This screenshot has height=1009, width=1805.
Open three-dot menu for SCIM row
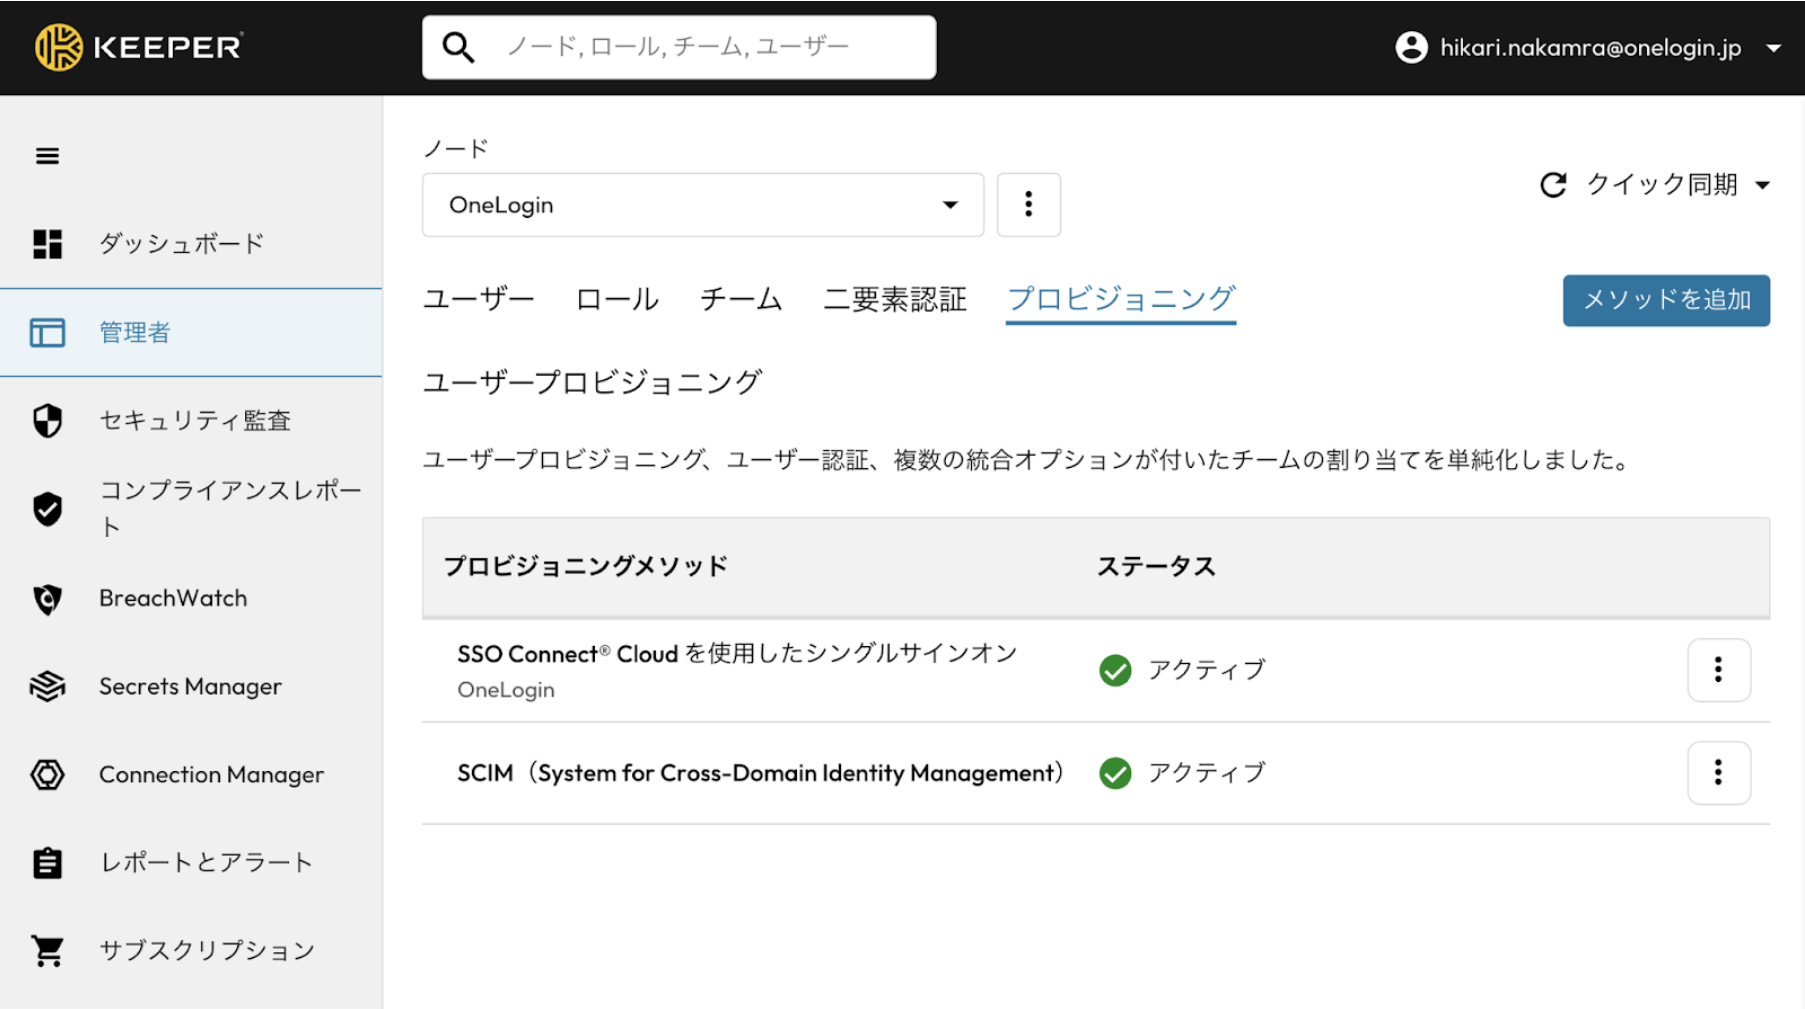click(1718, 773)
